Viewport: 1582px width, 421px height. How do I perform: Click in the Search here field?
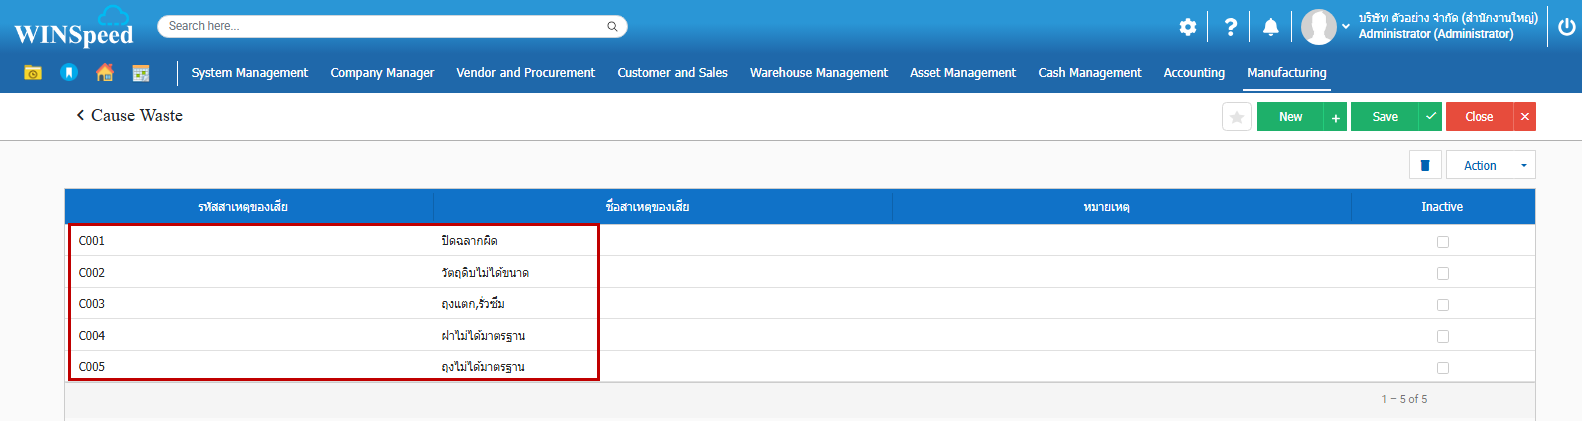pyautogui.click(x=385, y=26)
